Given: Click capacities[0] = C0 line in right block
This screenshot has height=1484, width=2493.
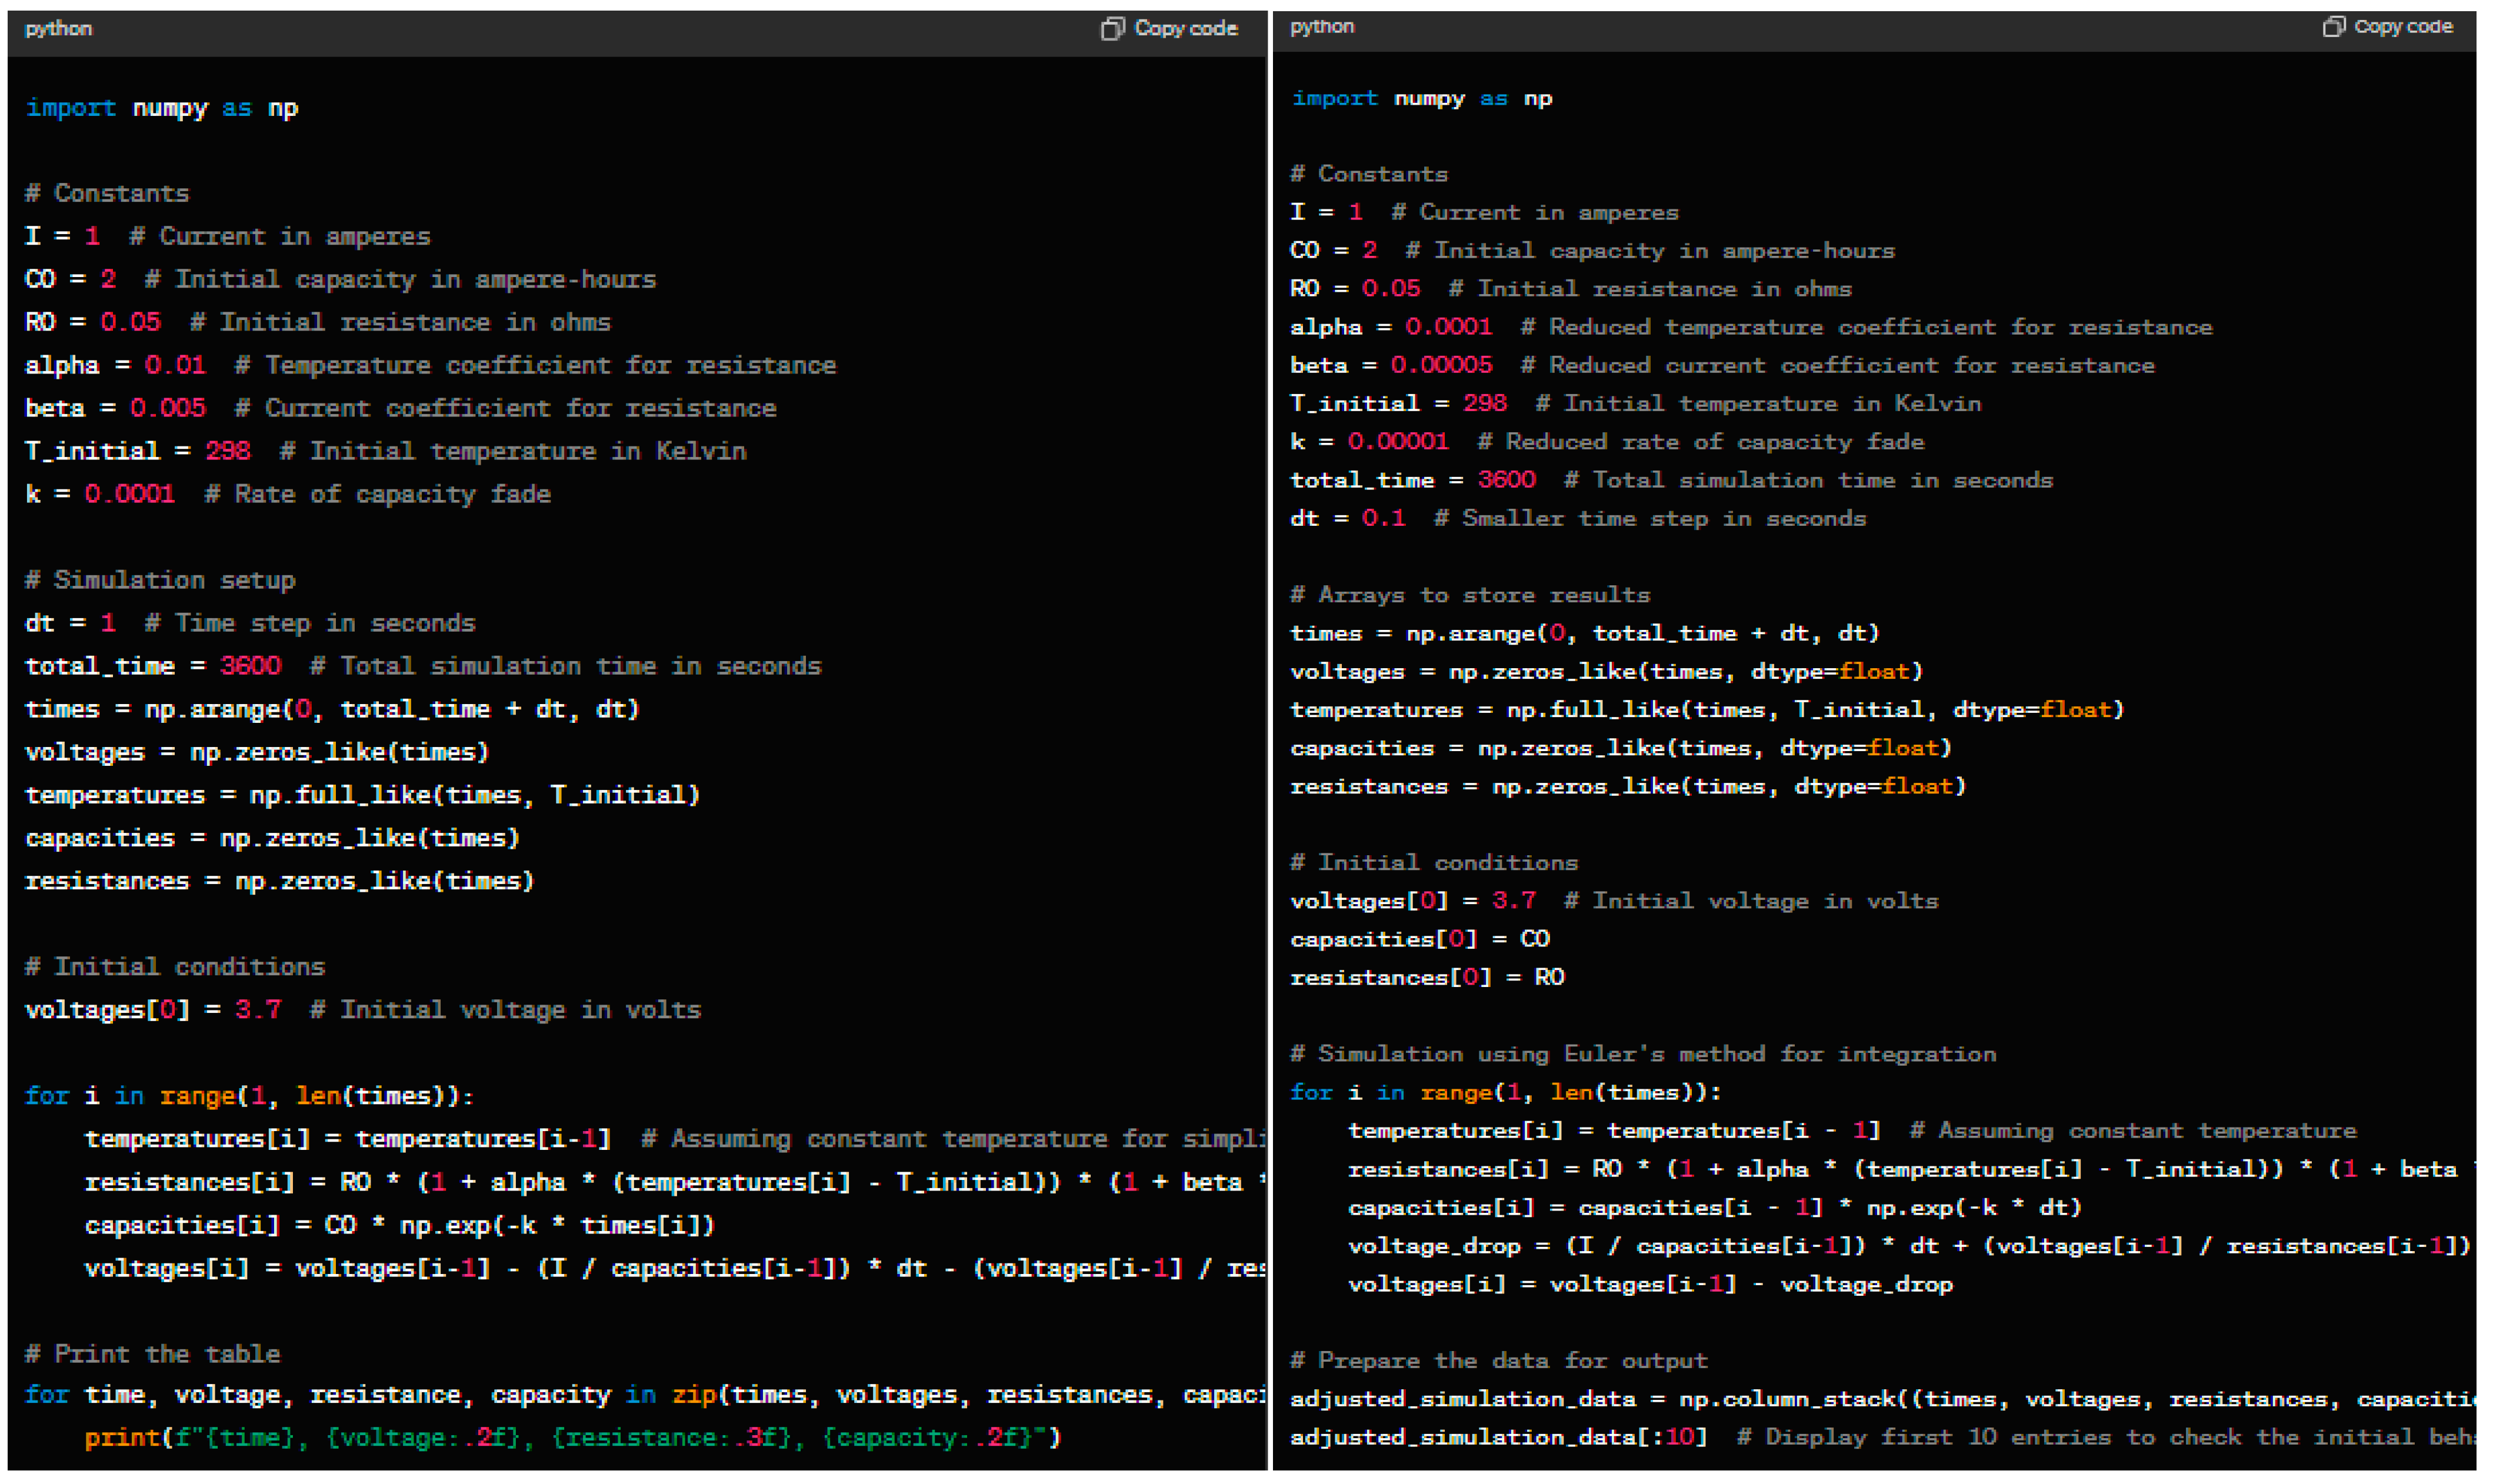Looking at the screenshot, I should click(x=1419, y=939).
